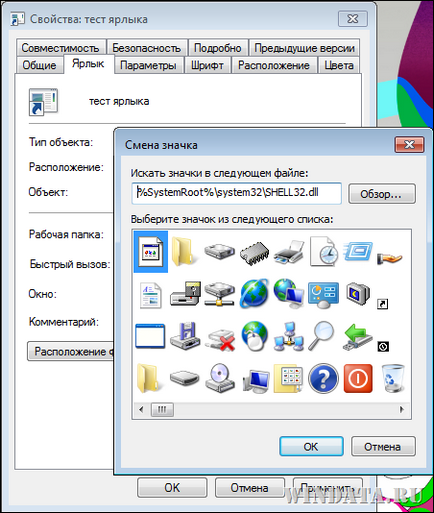The image size is (434, 513).
Task: Select the floppy disk drive icon in third row
Action: tap(185, 336)
